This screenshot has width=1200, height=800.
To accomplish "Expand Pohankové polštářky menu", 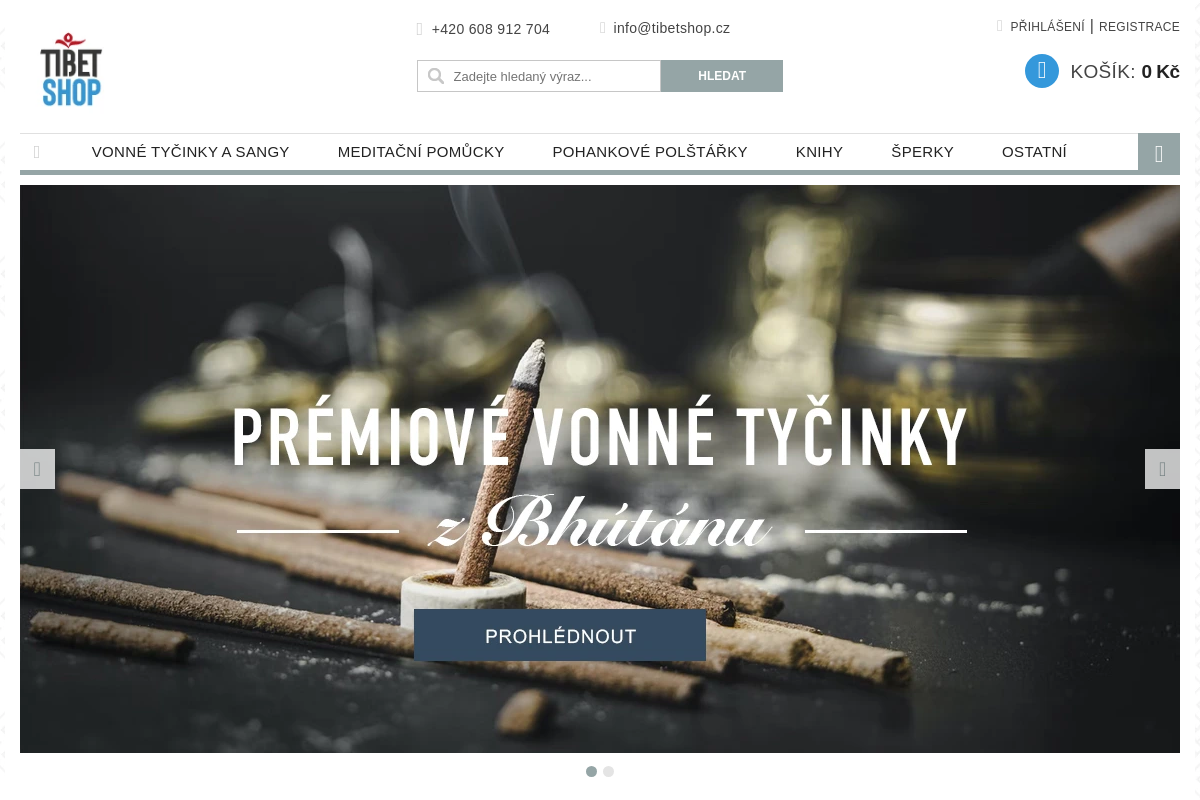I will point(650,152).
